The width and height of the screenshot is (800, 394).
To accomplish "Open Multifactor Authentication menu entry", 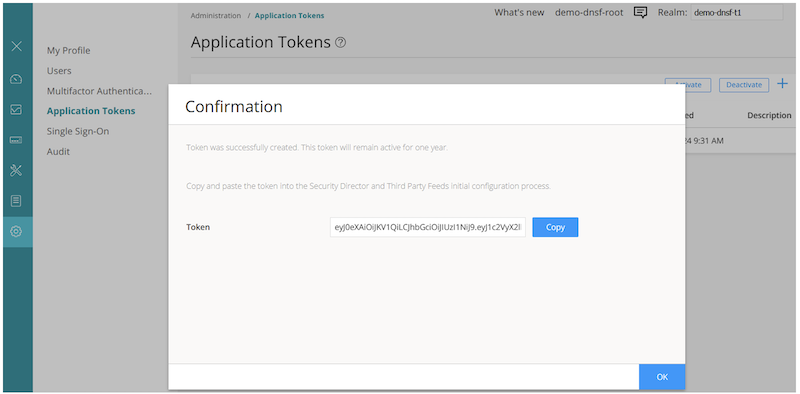I will 99,91.
